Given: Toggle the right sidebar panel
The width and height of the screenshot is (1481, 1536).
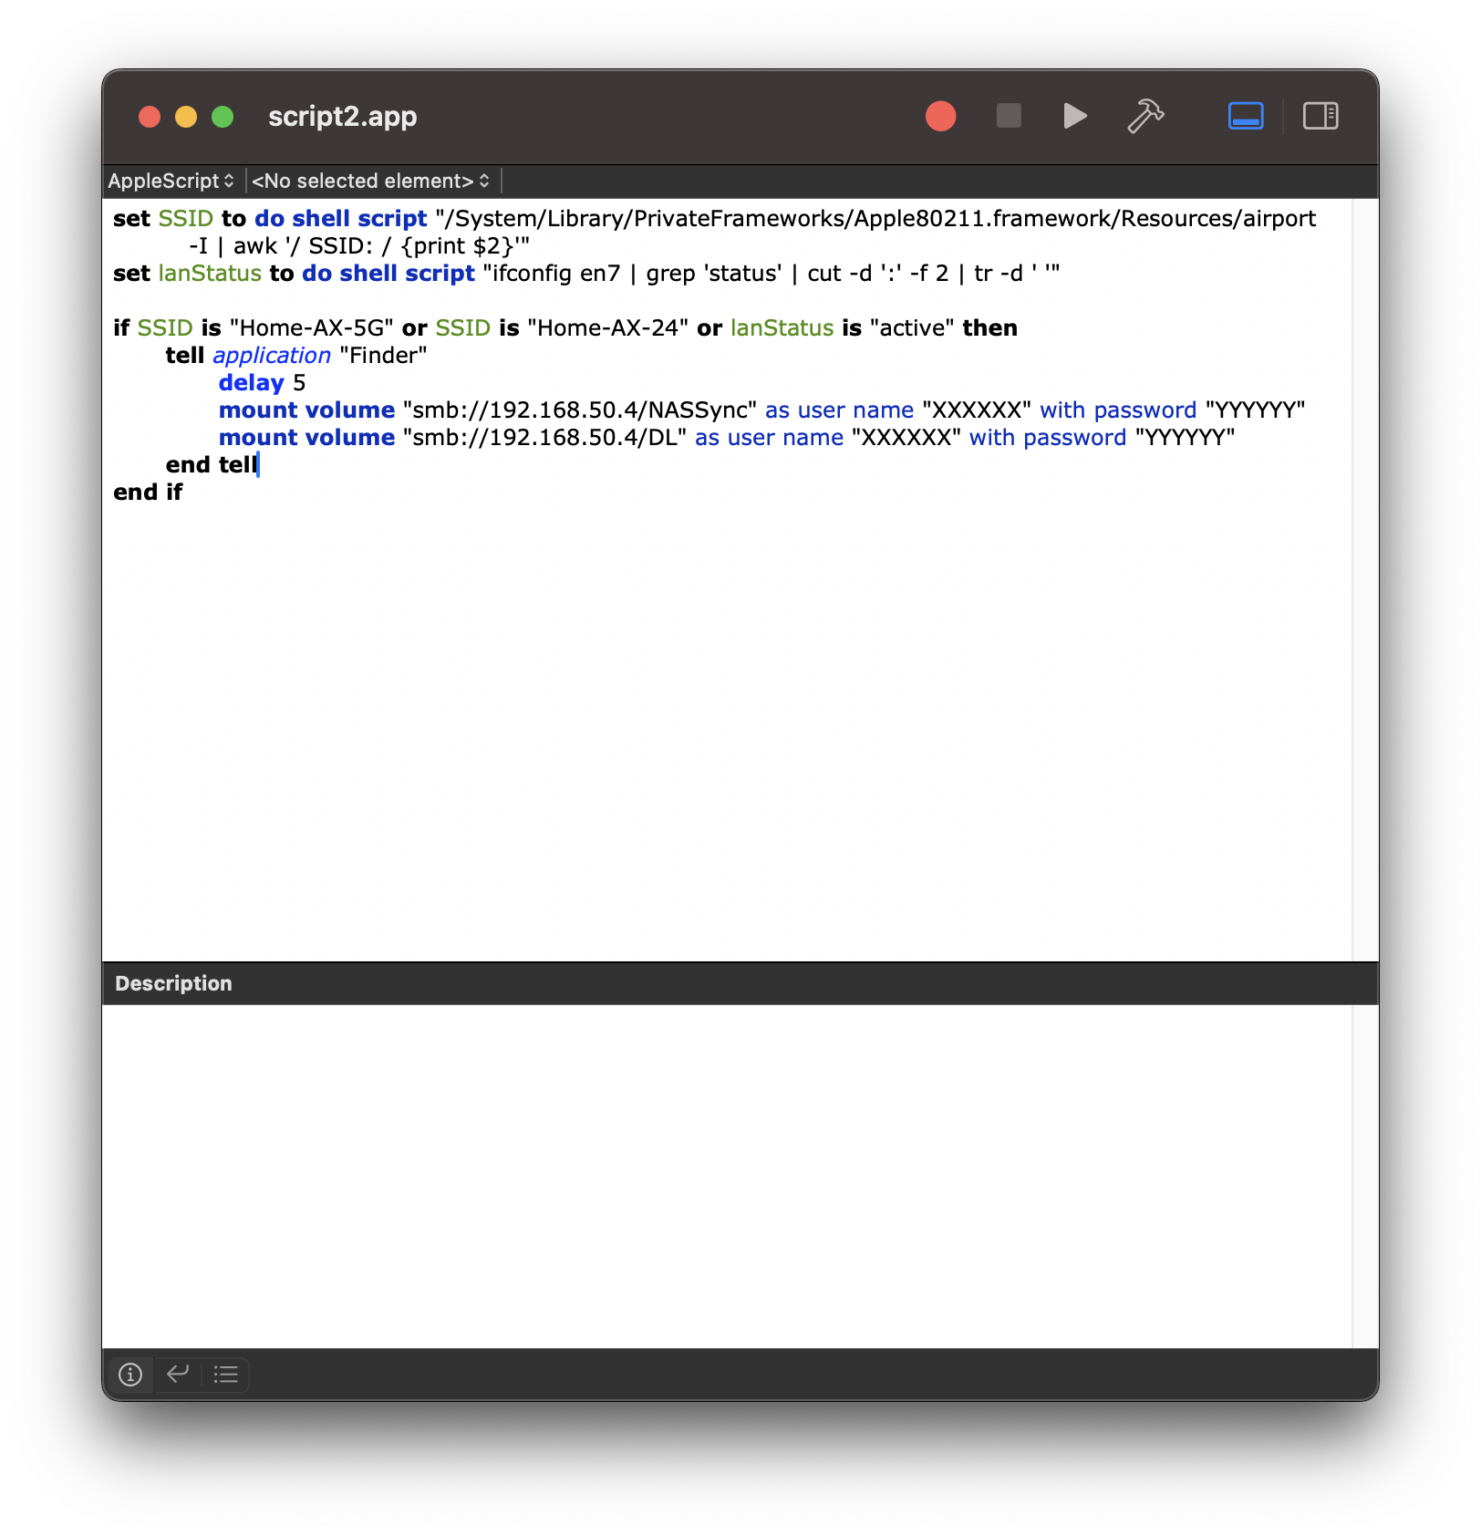Looking at the screenshot, I should (x=1320, y=116).
